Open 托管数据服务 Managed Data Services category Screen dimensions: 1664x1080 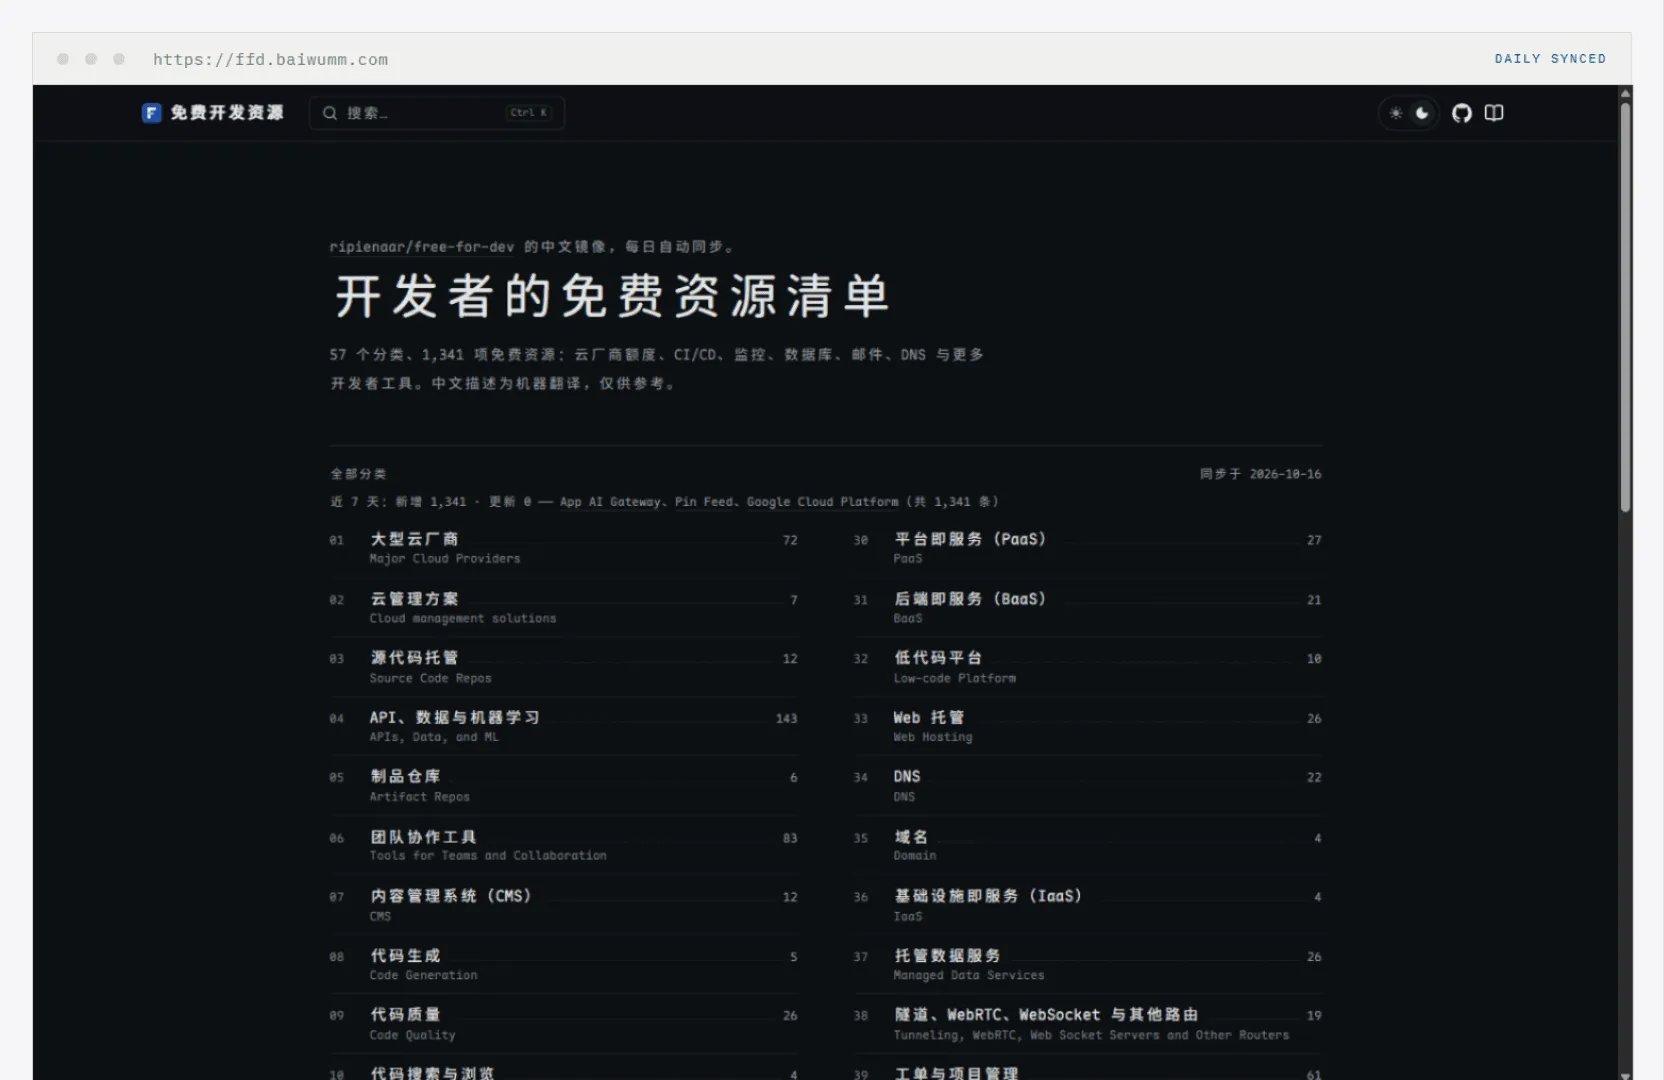pos(1088,965)
